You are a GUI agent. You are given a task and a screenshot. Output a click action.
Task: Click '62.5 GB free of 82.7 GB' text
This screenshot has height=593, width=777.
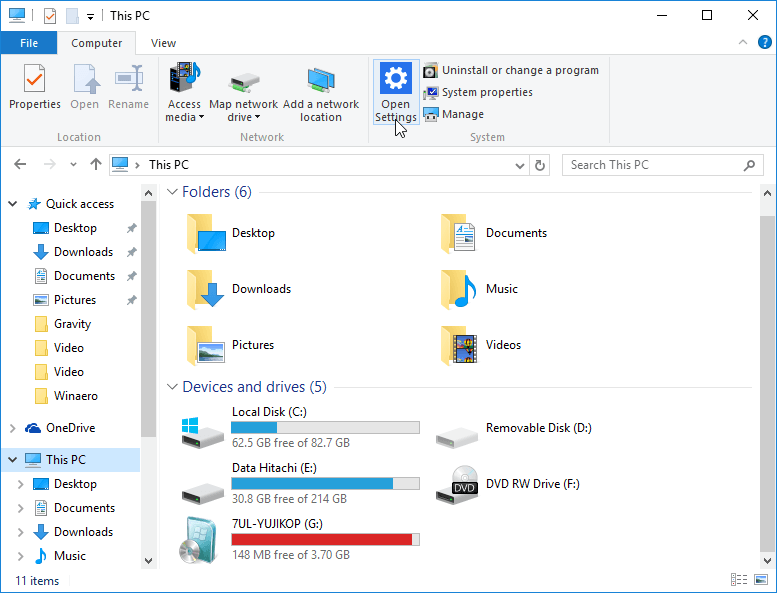(x=291, y=443)
